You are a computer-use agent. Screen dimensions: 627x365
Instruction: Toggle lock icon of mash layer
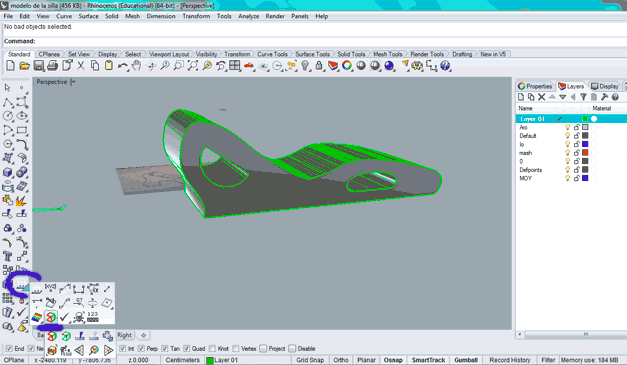[x=576, y=153]
